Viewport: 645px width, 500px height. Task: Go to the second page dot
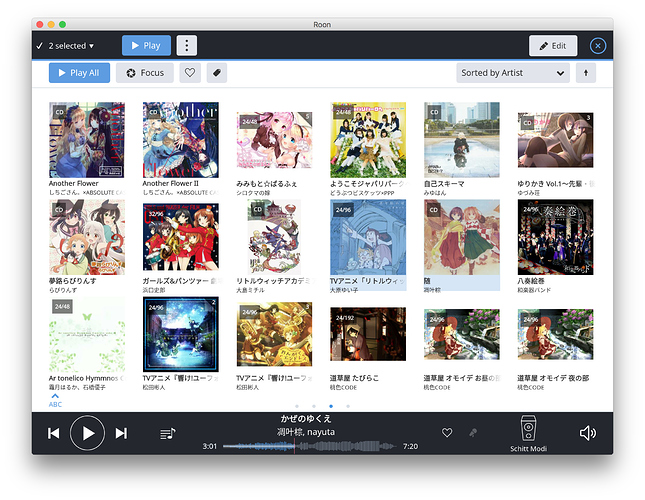(314, 406)
